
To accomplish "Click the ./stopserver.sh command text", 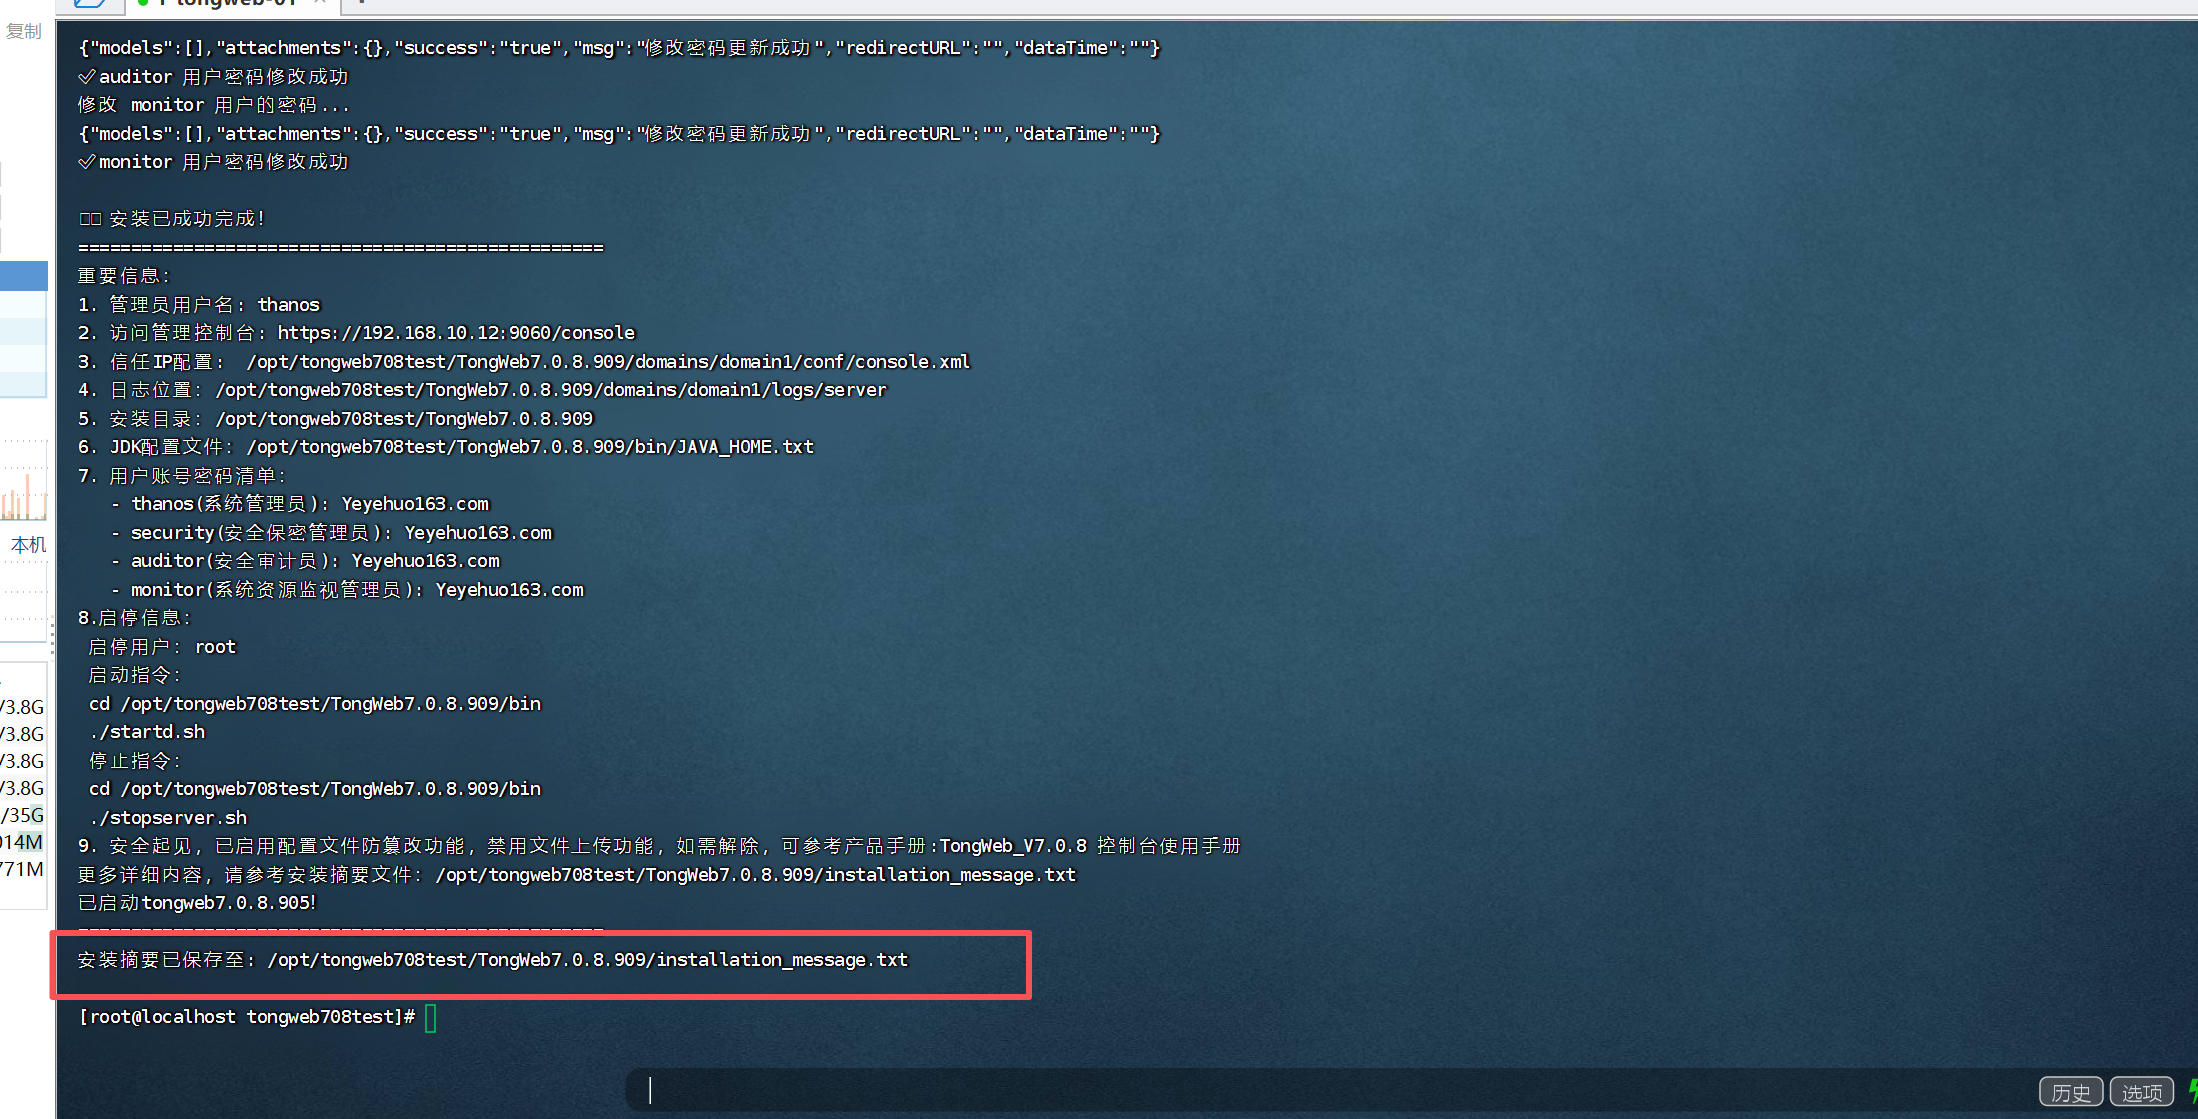I will tap(168, 818).
